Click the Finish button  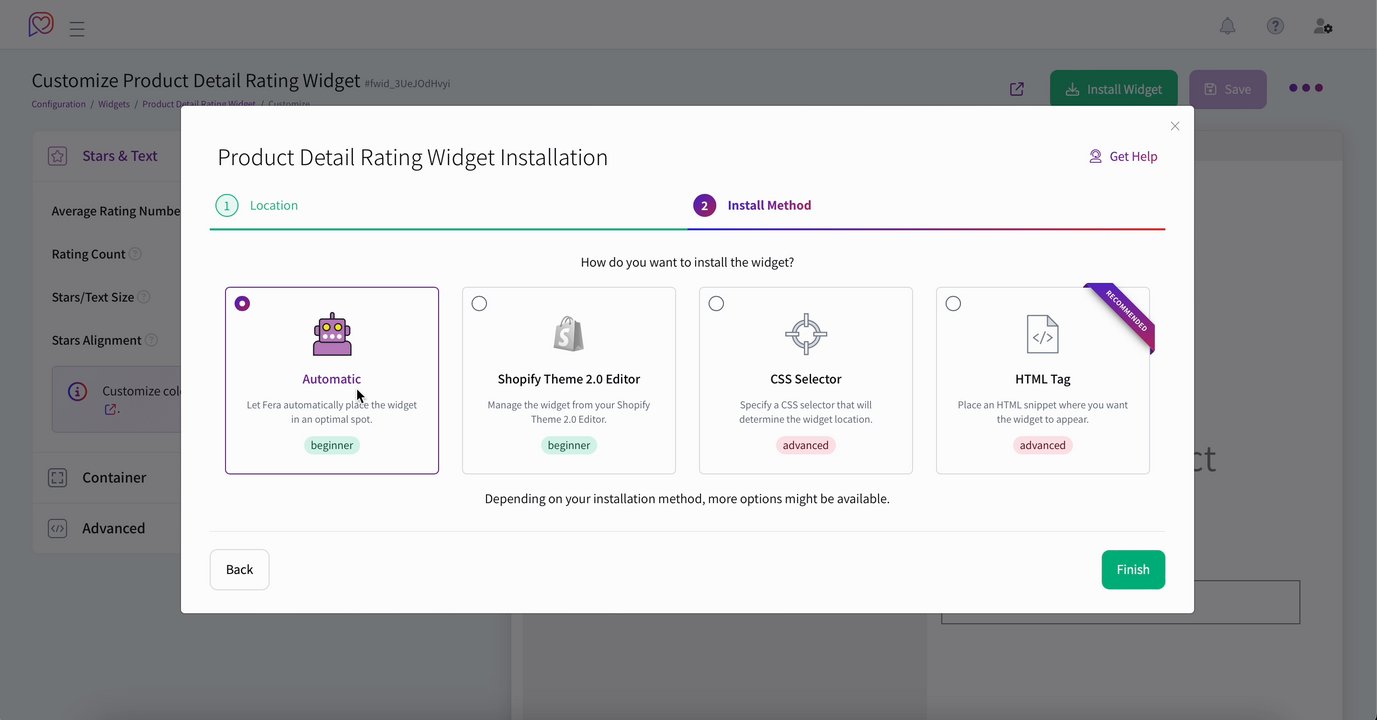pyautogui.click(x=1133, y=569)
